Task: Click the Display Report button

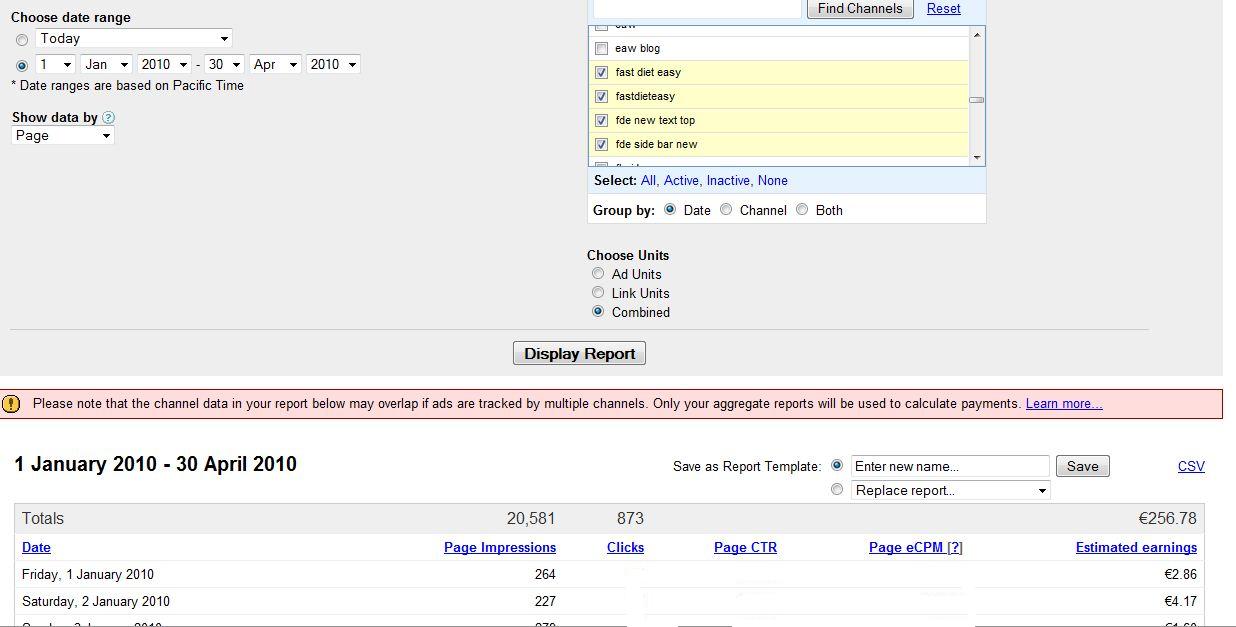Action: point(579,353)
